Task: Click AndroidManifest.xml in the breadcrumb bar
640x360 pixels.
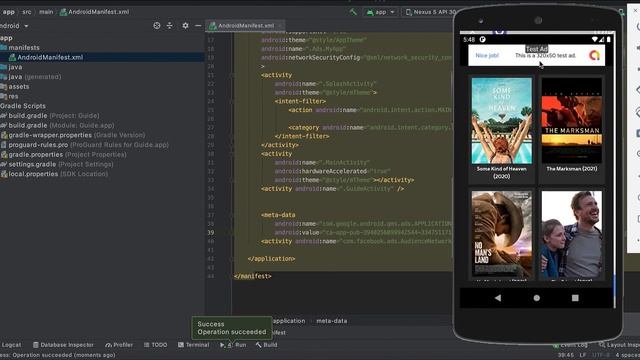Action: (x=94, y=12)
